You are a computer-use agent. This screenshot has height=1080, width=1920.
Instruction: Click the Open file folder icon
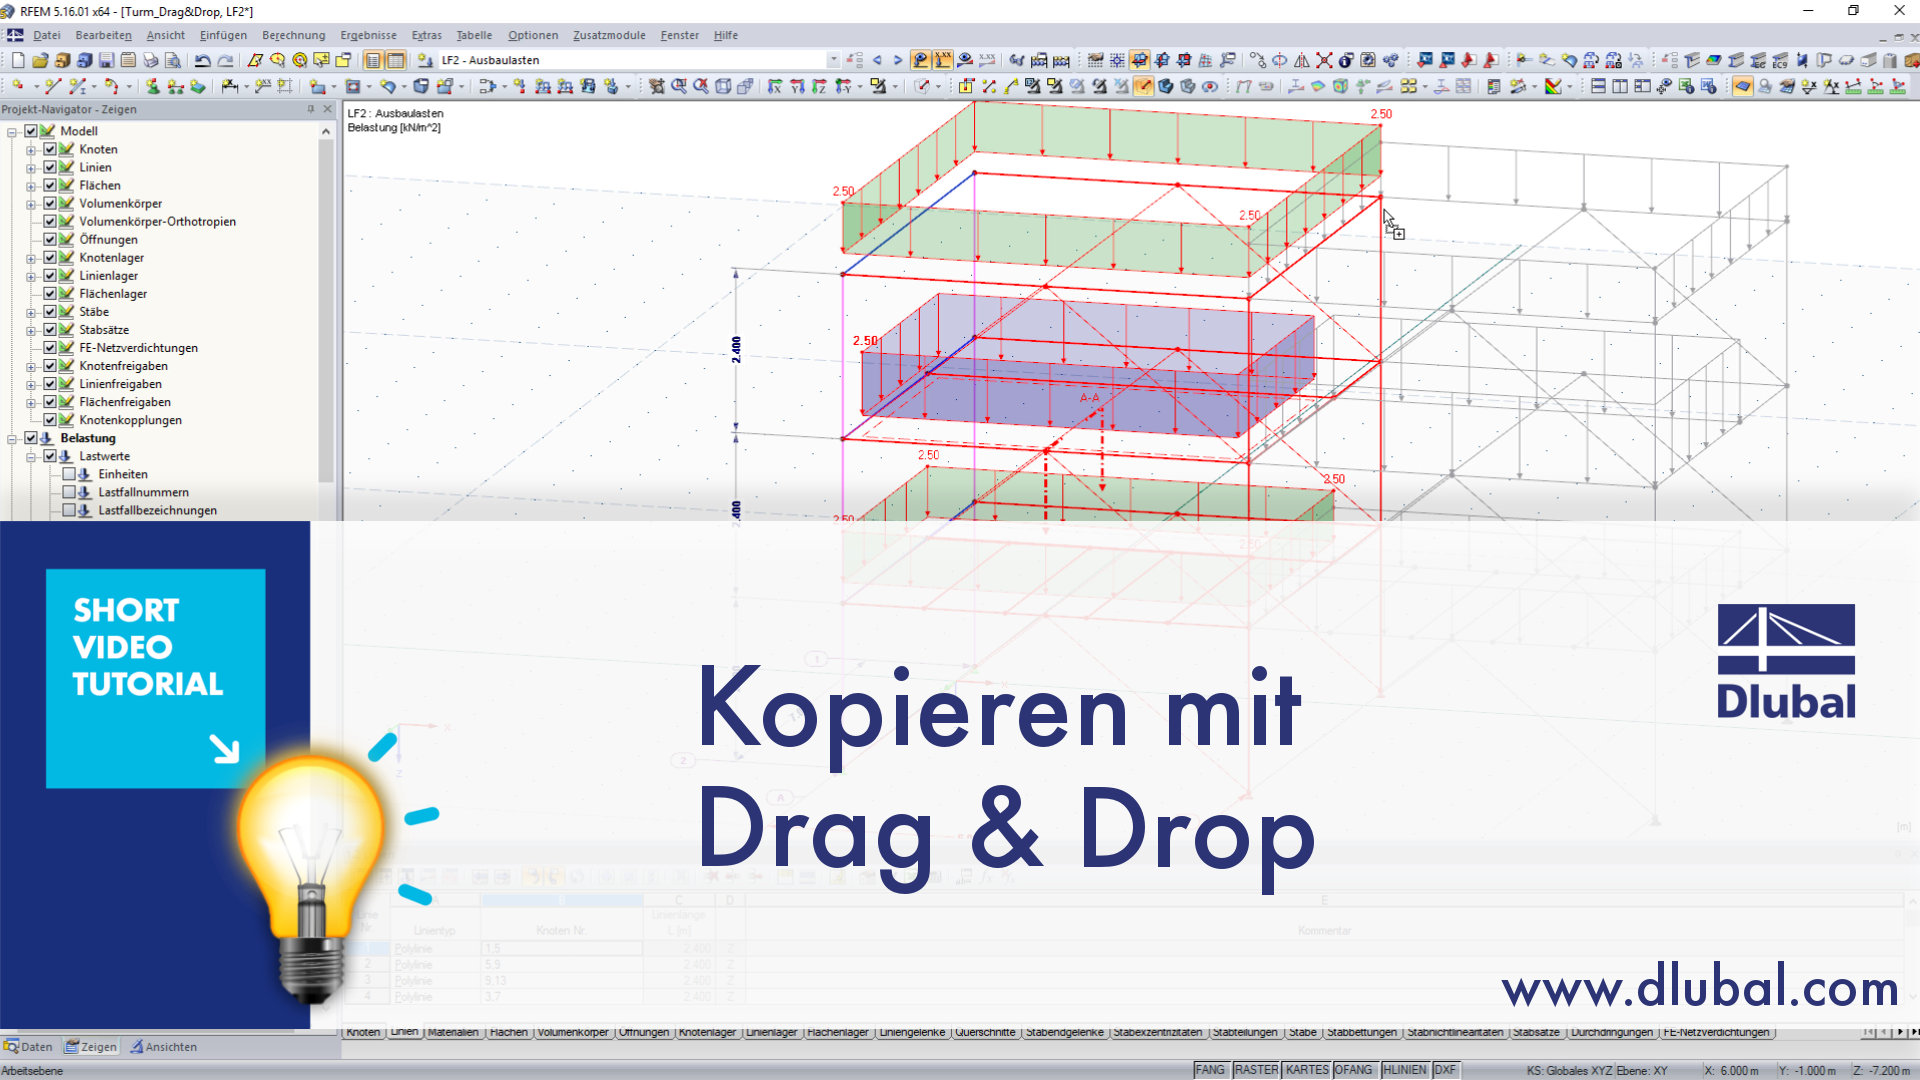click(x=40, y=60)
